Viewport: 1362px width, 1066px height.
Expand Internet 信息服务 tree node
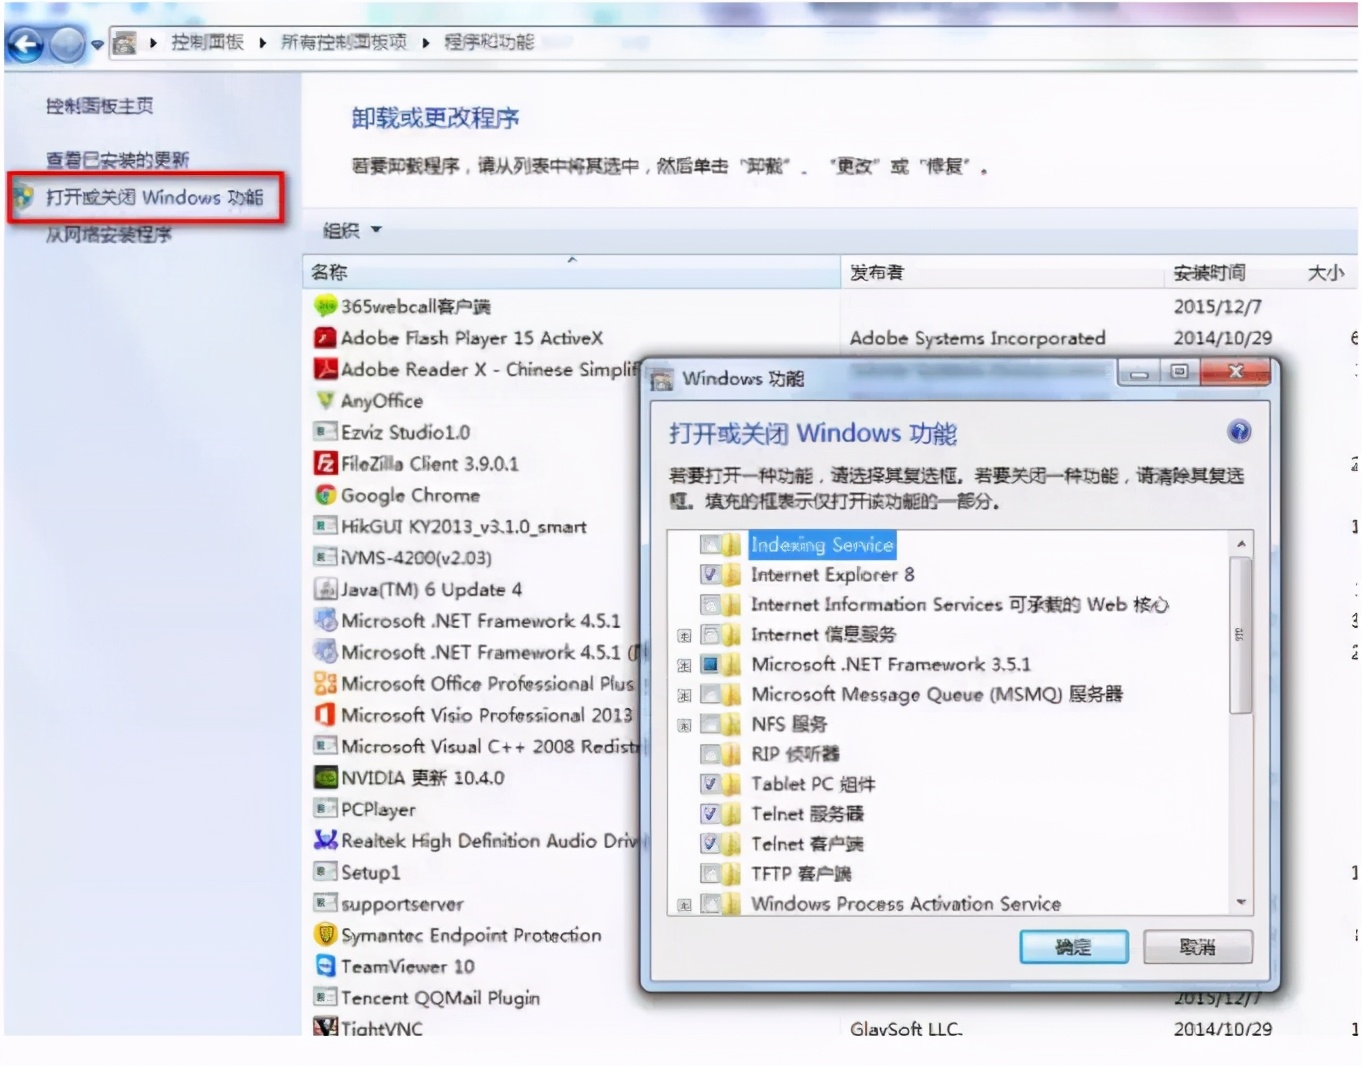684,636
